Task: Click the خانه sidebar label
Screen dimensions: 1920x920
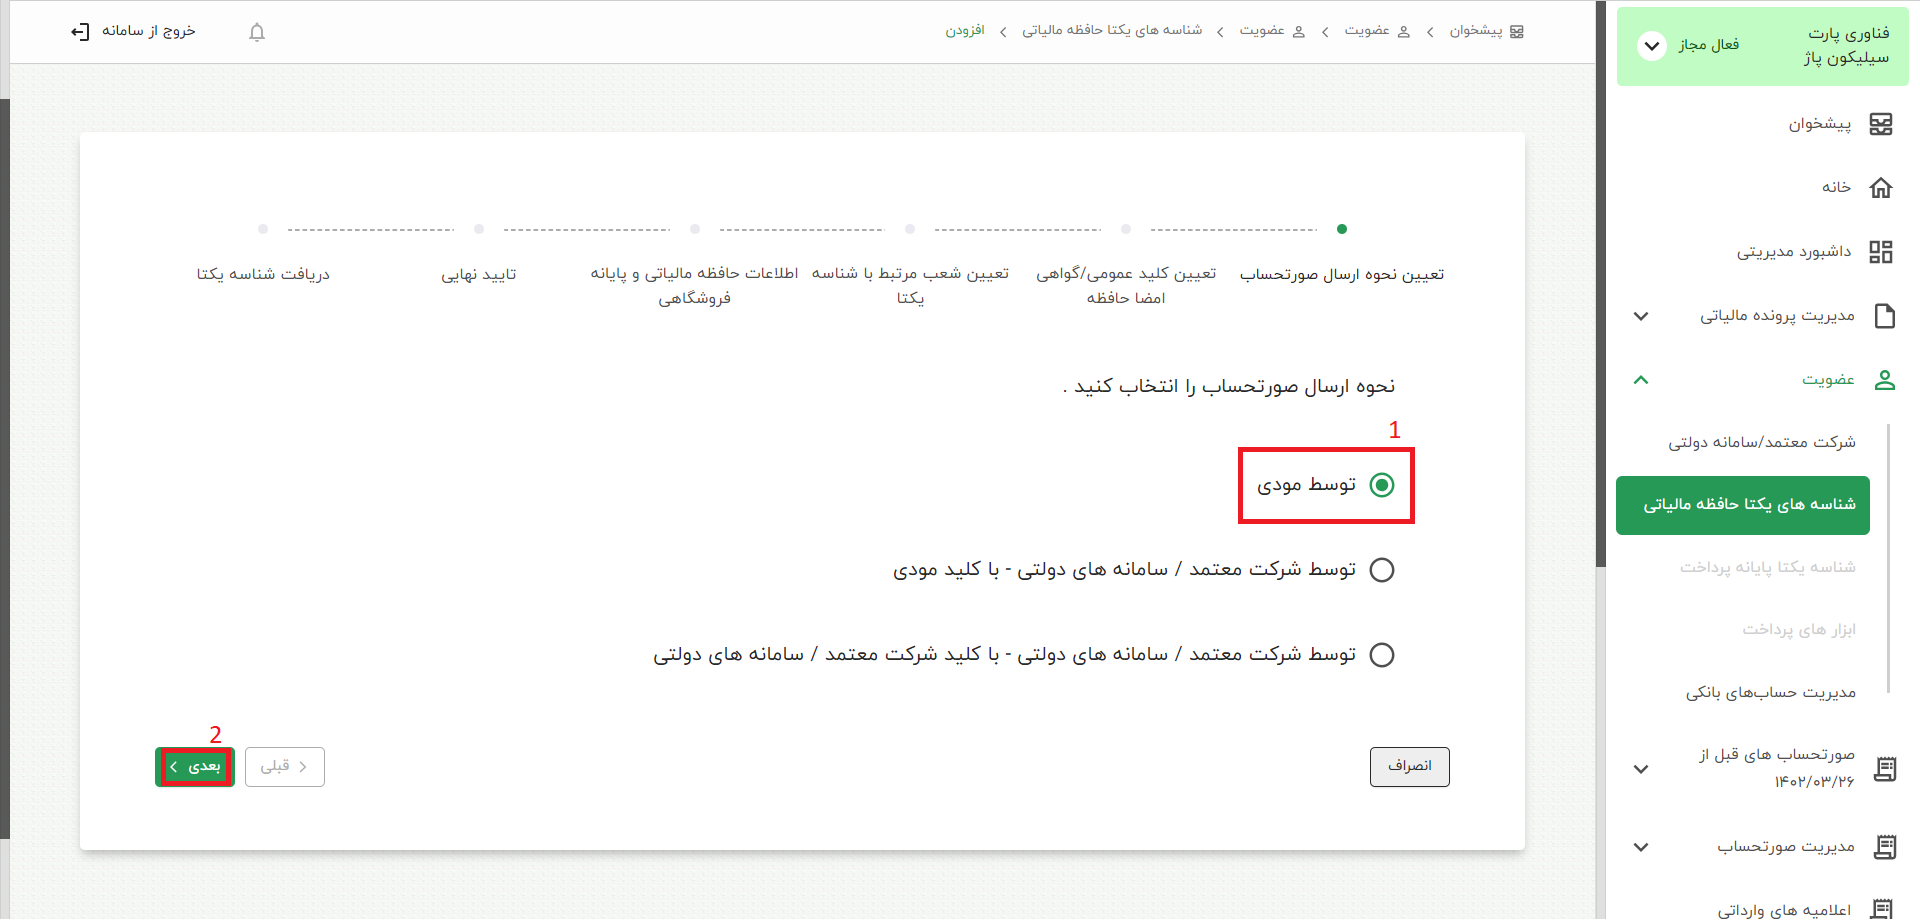Action: point(1836,187)
